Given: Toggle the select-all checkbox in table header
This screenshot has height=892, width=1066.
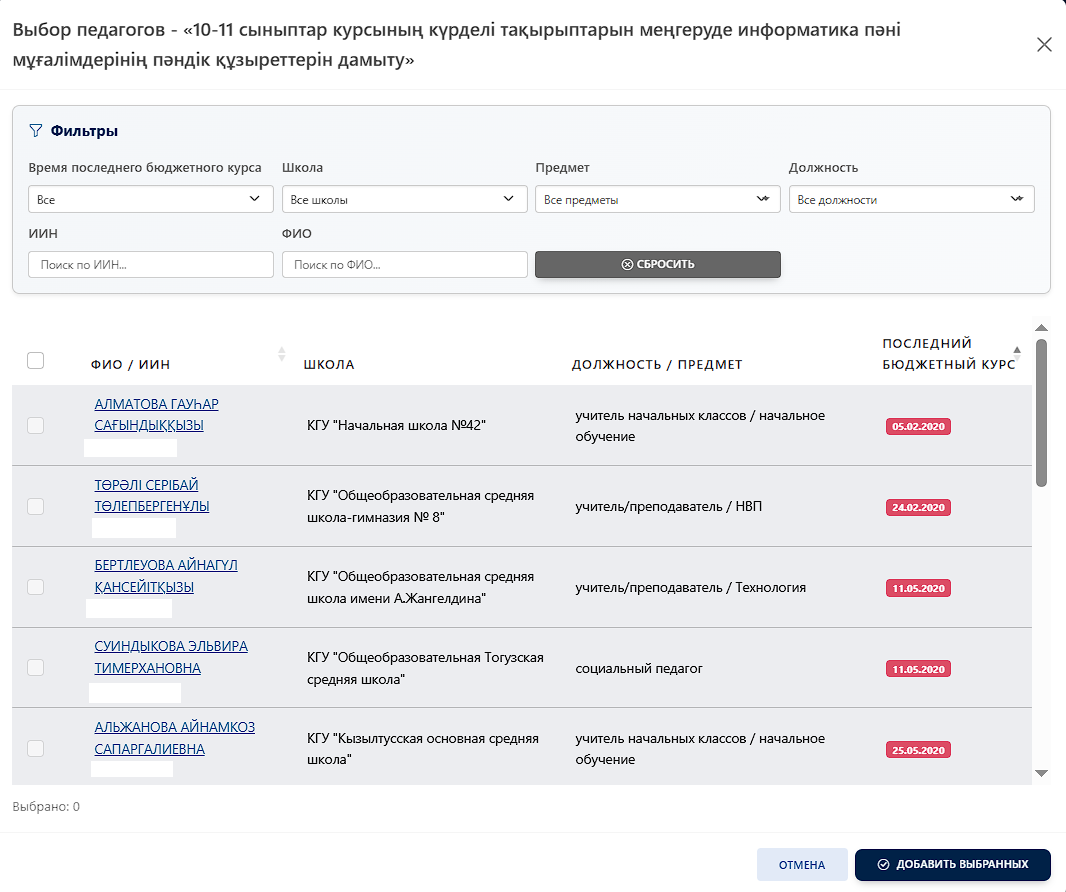Looking at the screenshot, I should click(x=35, y=361).
